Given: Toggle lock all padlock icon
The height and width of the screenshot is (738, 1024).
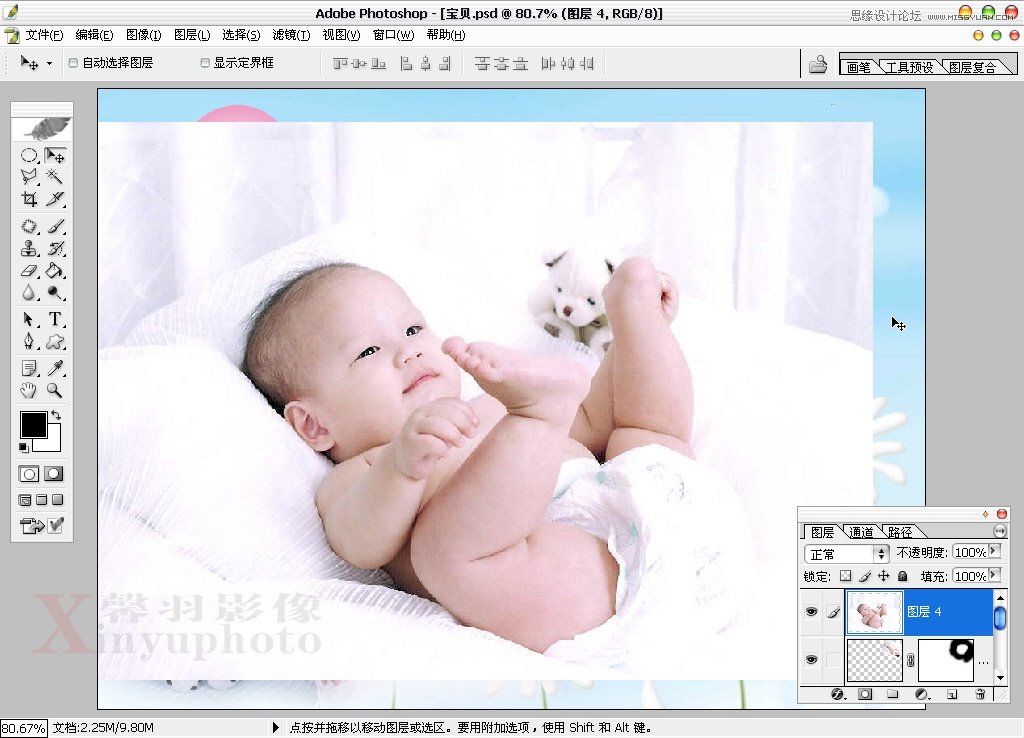Looking at the screenshot, I should tap(903, 576).
